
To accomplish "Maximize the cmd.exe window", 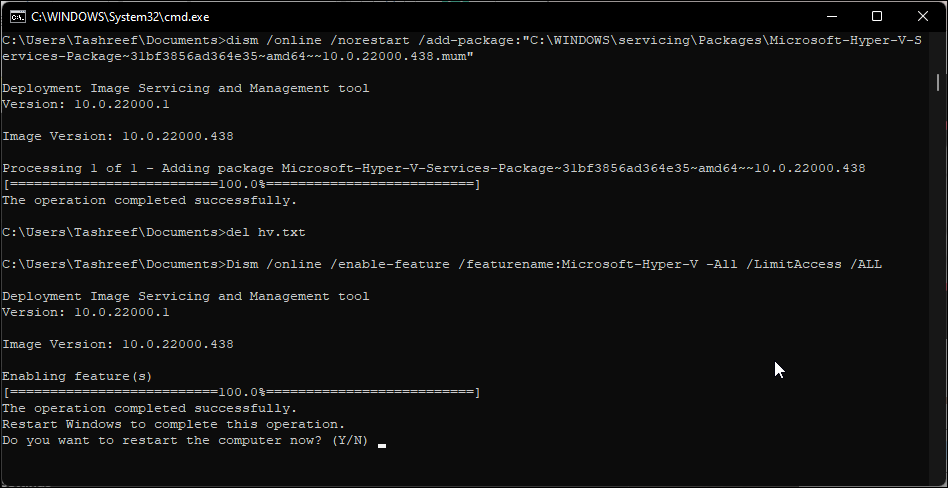I will click(877, 16).
